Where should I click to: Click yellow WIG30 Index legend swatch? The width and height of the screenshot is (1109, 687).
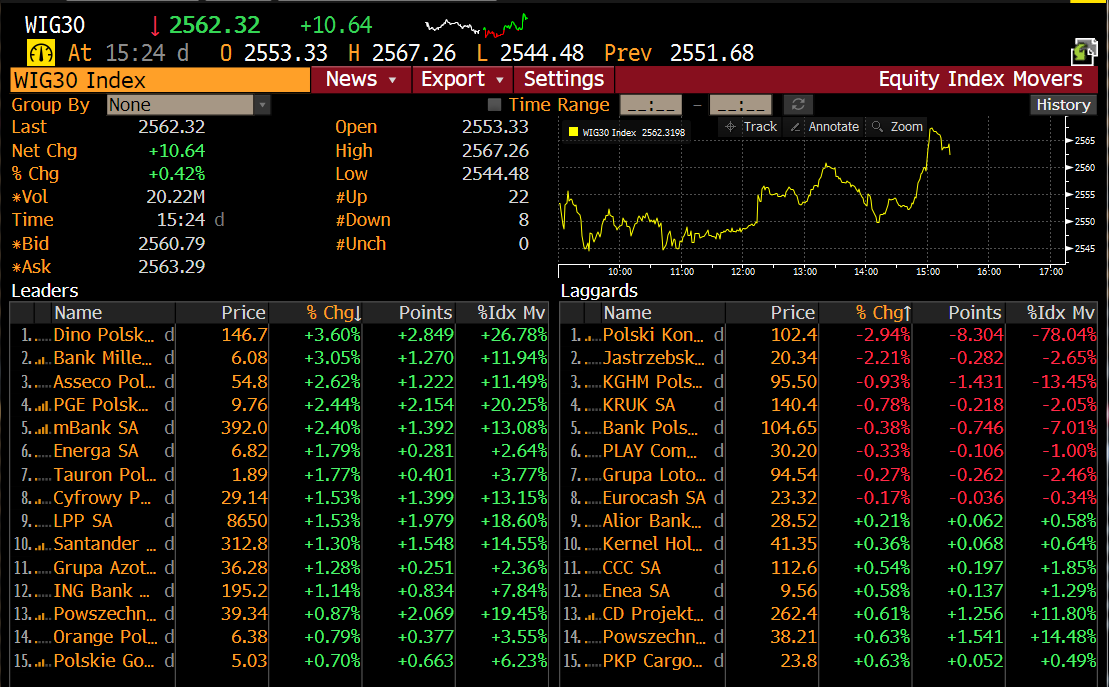[574, 132]
